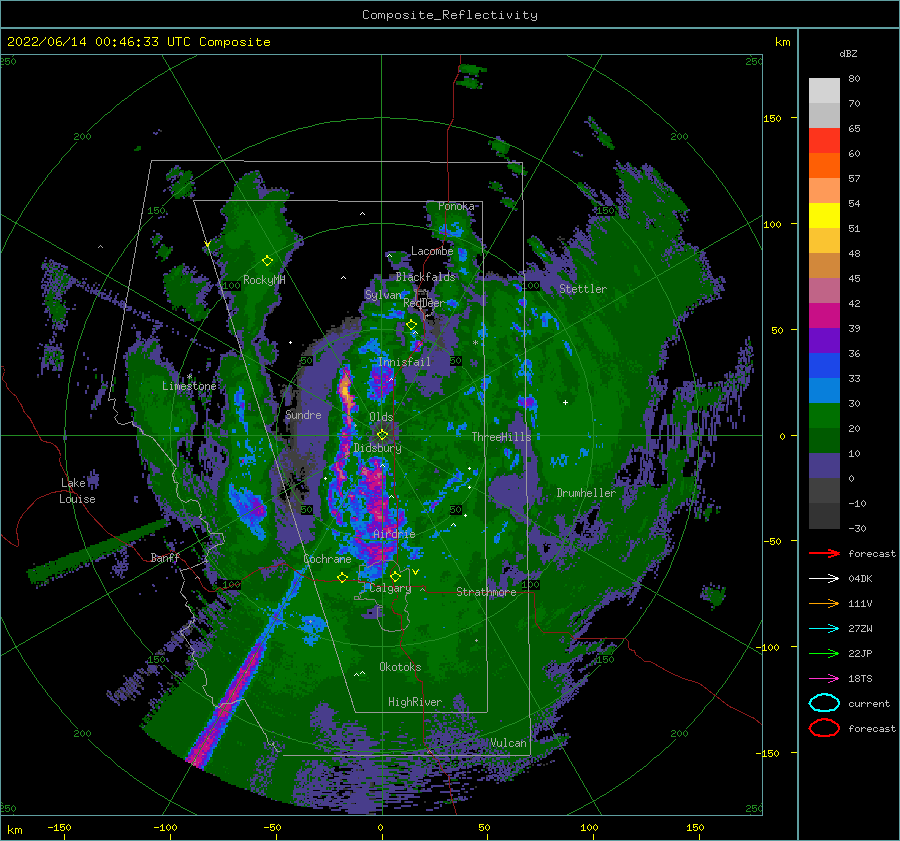
Task: Select the ThreeHills label
Action: [501, 437]
